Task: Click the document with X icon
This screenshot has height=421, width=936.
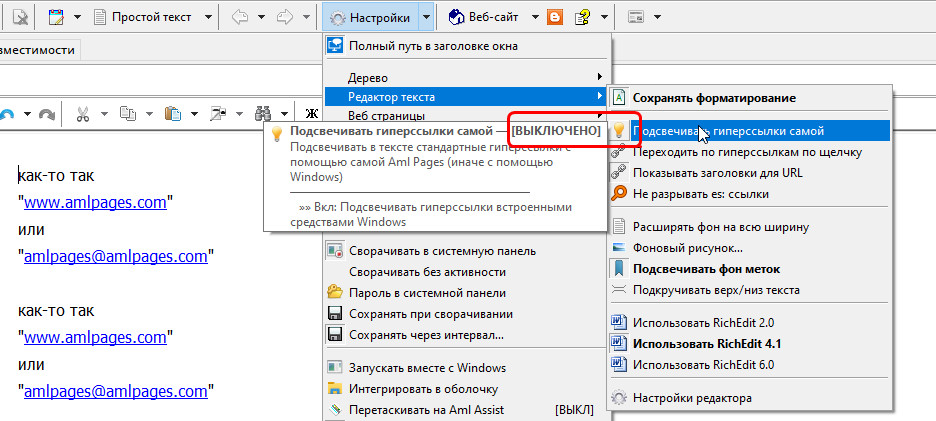Action: click(x=20, y=17)
